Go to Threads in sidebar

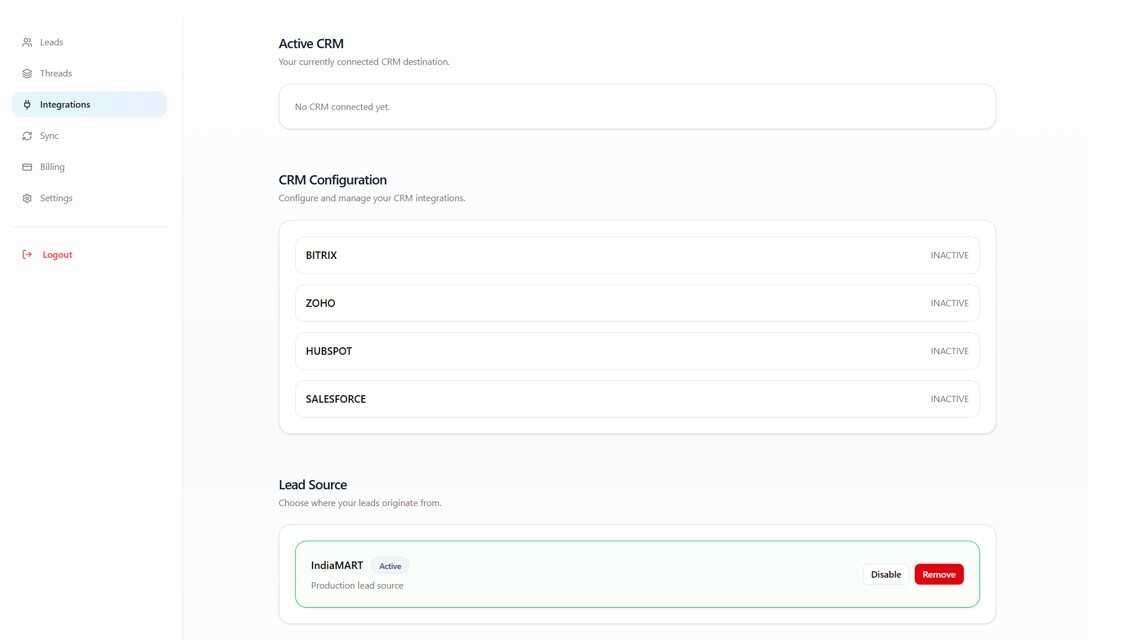pos(89,73)
